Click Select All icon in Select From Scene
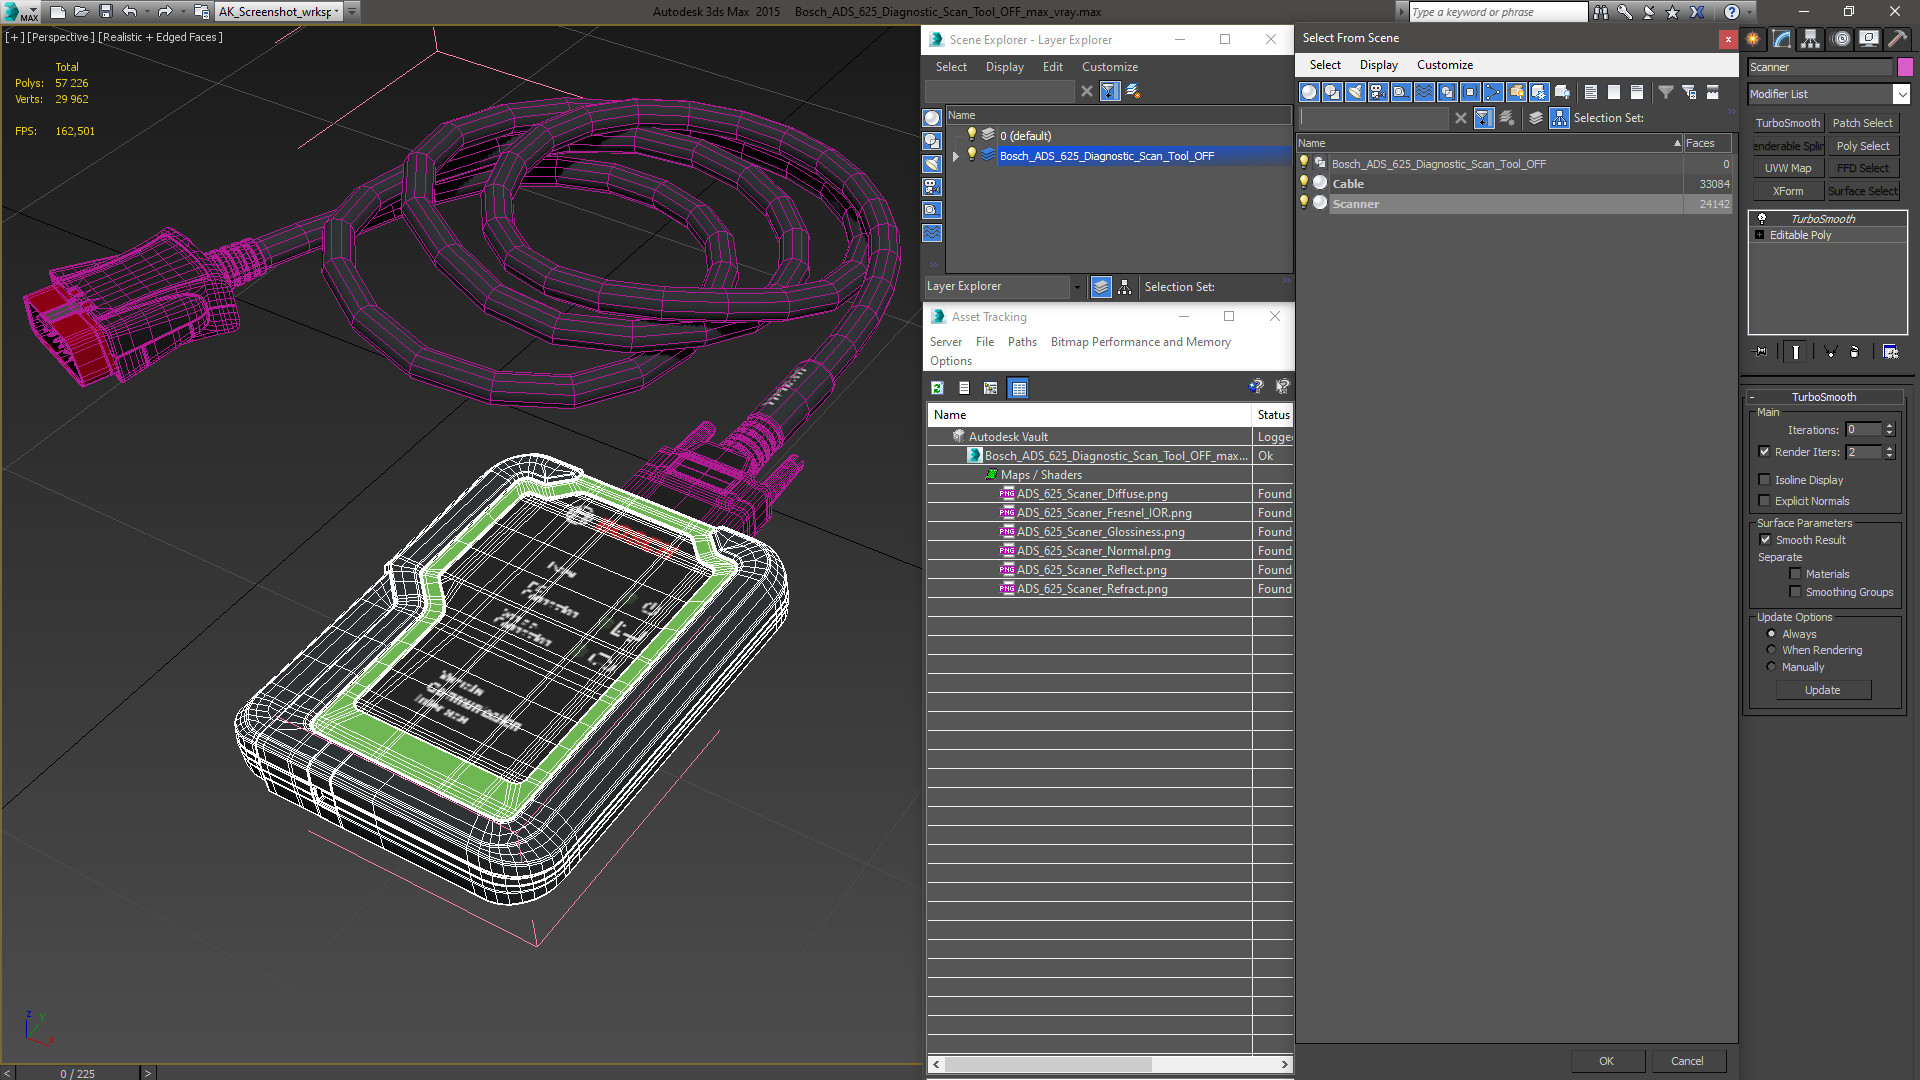Image resolution: width=1920 pixels, height=1080 pixels. coord(1591,92)
